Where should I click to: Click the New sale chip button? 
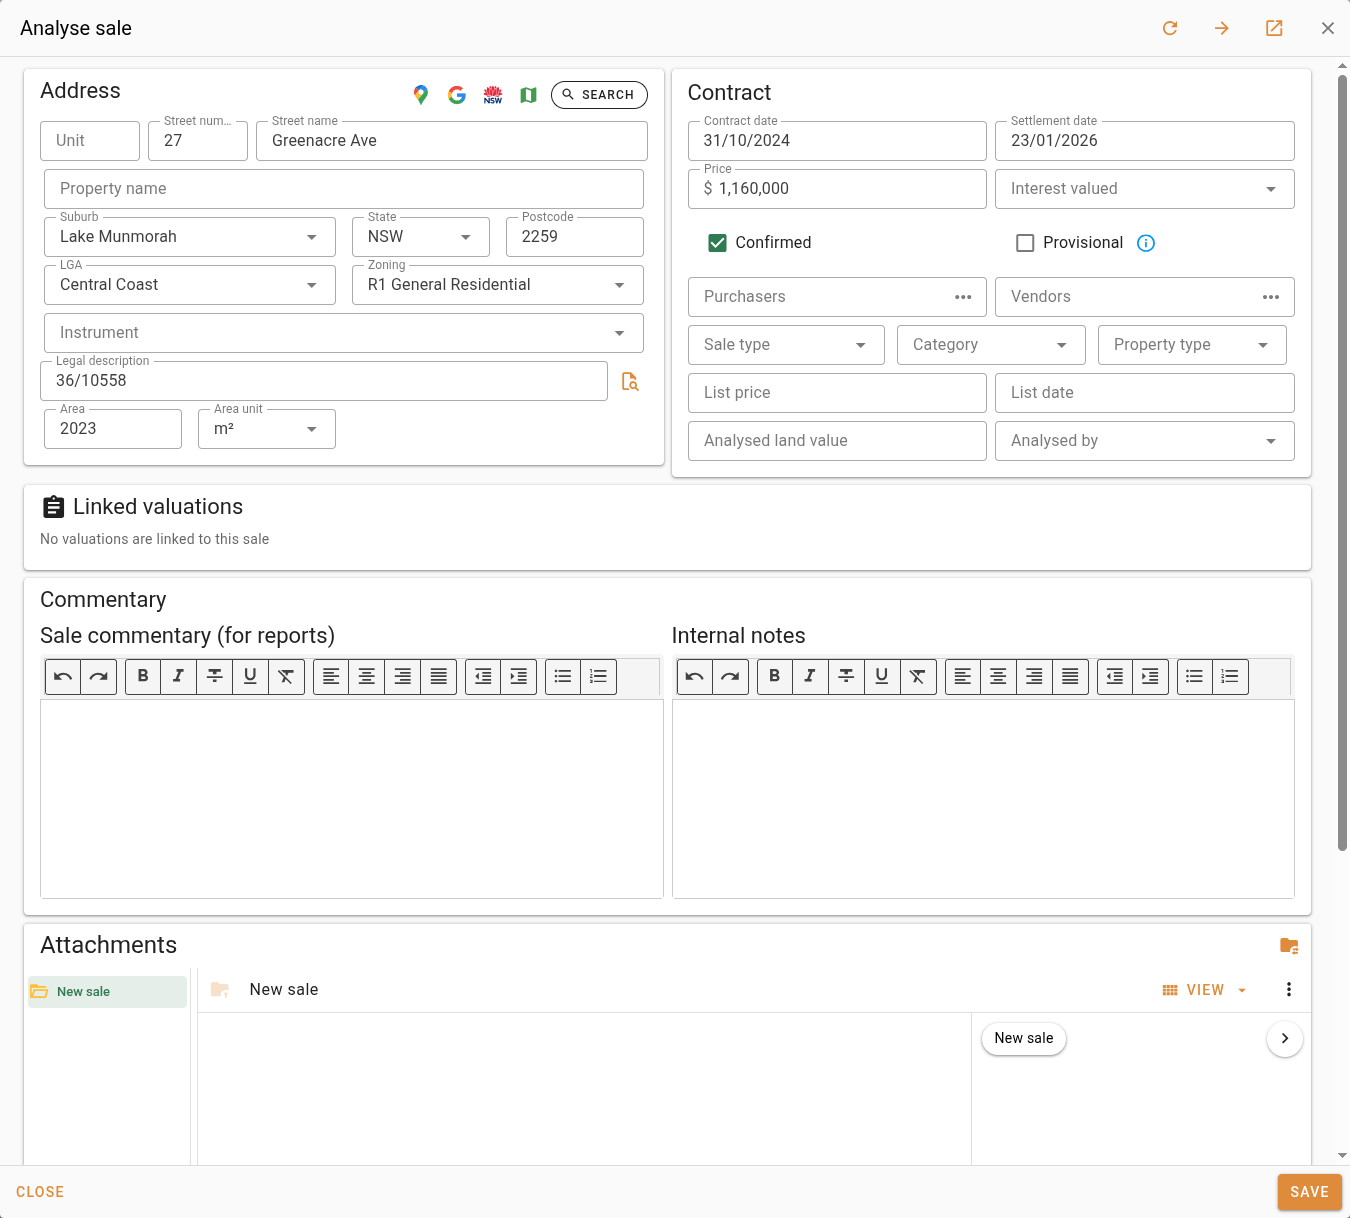click(x=1024, y=1039)
